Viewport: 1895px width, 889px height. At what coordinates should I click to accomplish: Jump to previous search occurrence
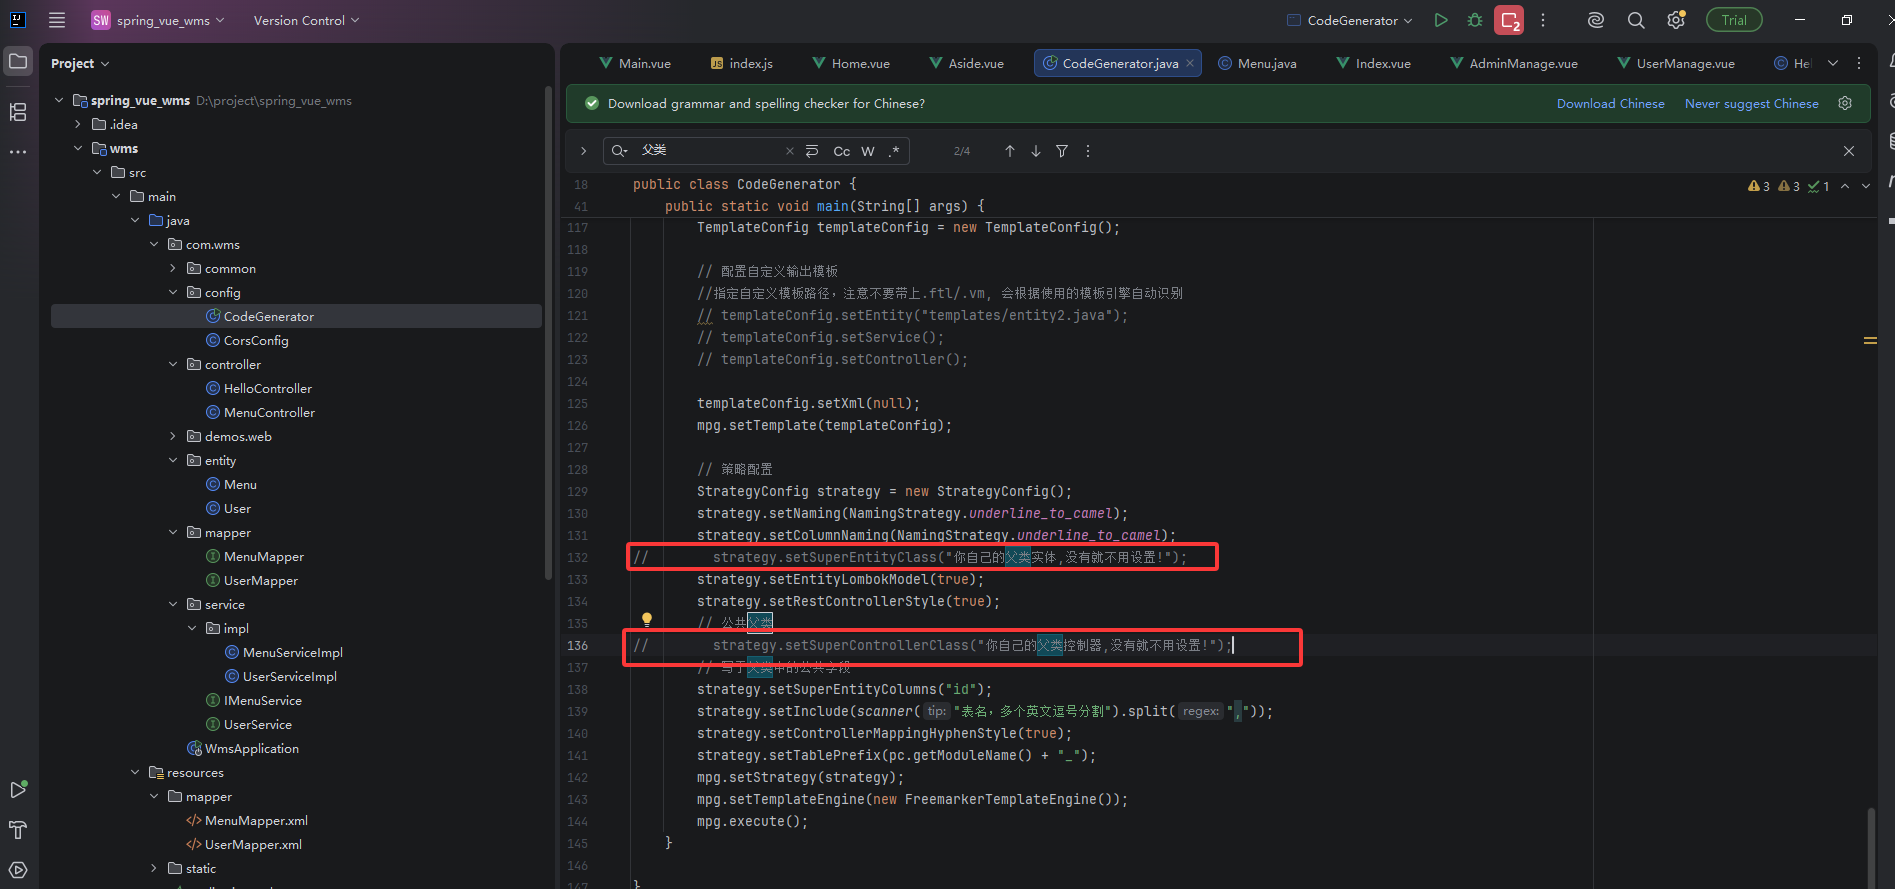coord(1010,151)
